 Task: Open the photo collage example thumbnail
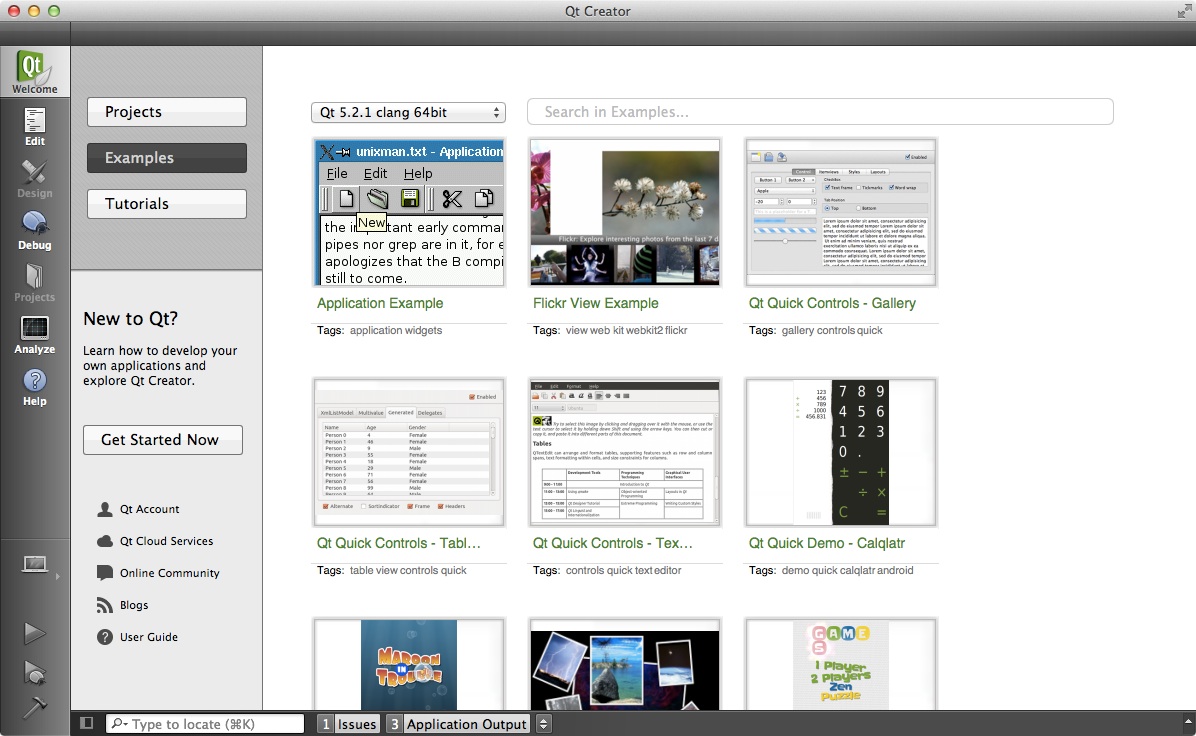[625, 664]
